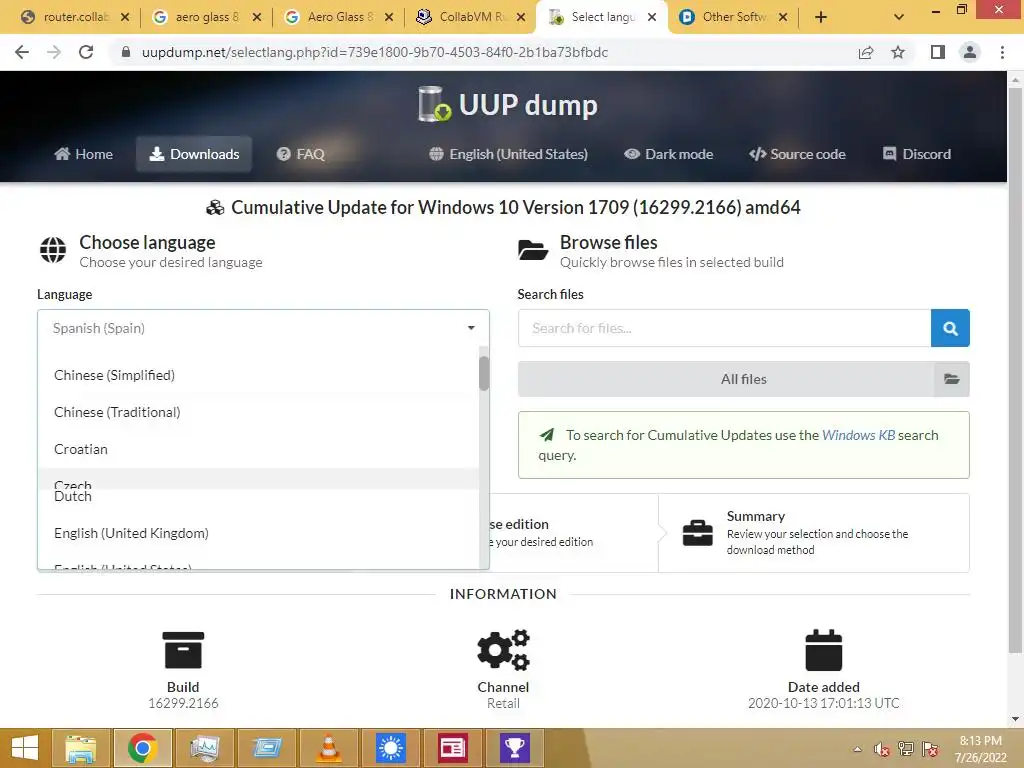Focus the Search for files field
Viewport: 1024px width, 768px height.
[x=724, y=328]
